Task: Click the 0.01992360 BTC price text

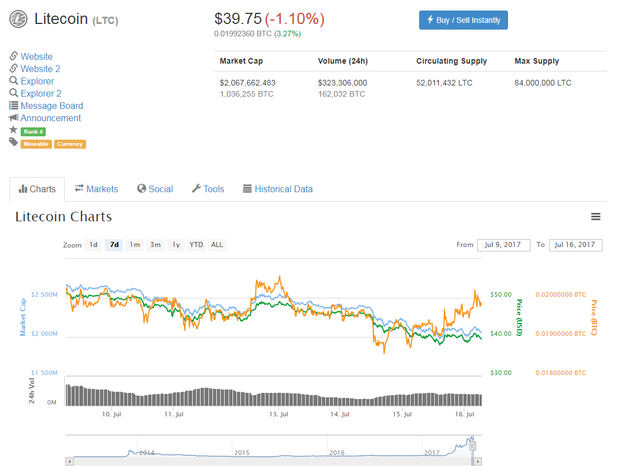Action: [x=243, y=33]
